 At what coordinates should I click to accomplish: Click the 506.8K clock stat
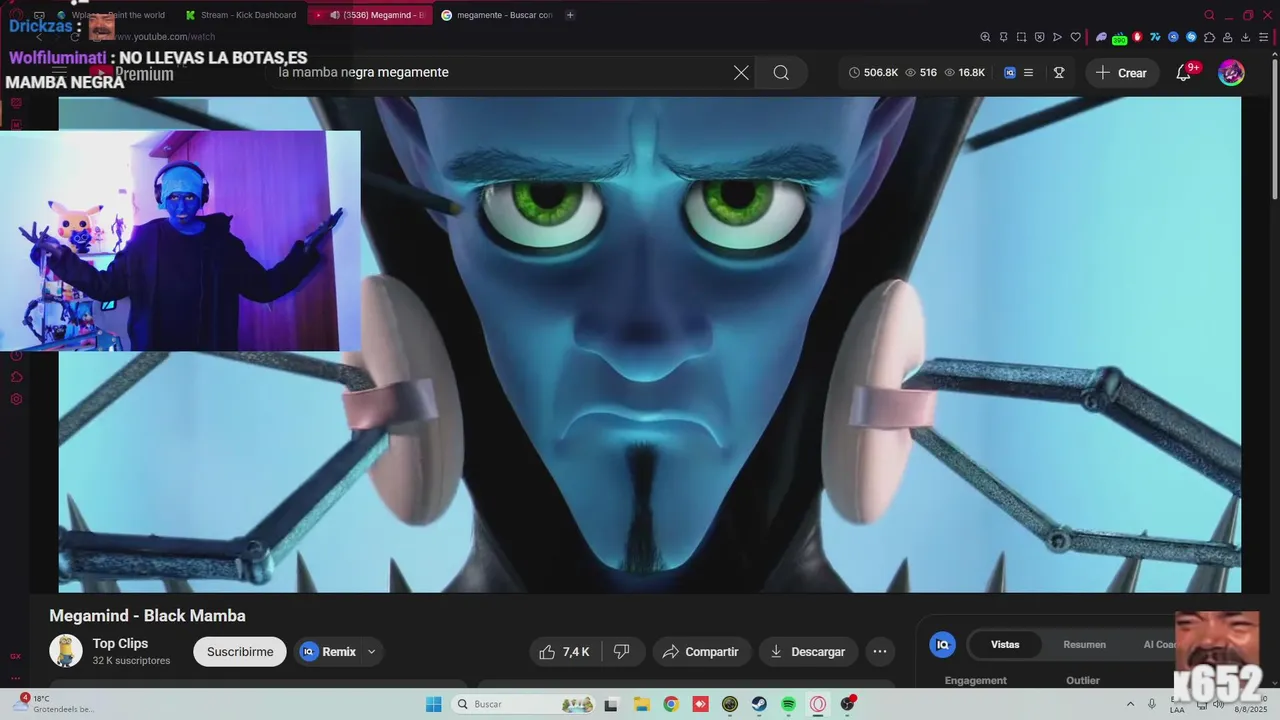873,72
